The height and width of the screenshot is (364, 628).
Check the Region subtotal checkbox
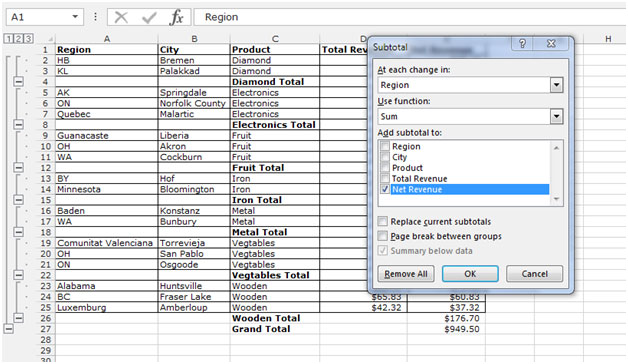coord(384,146)
